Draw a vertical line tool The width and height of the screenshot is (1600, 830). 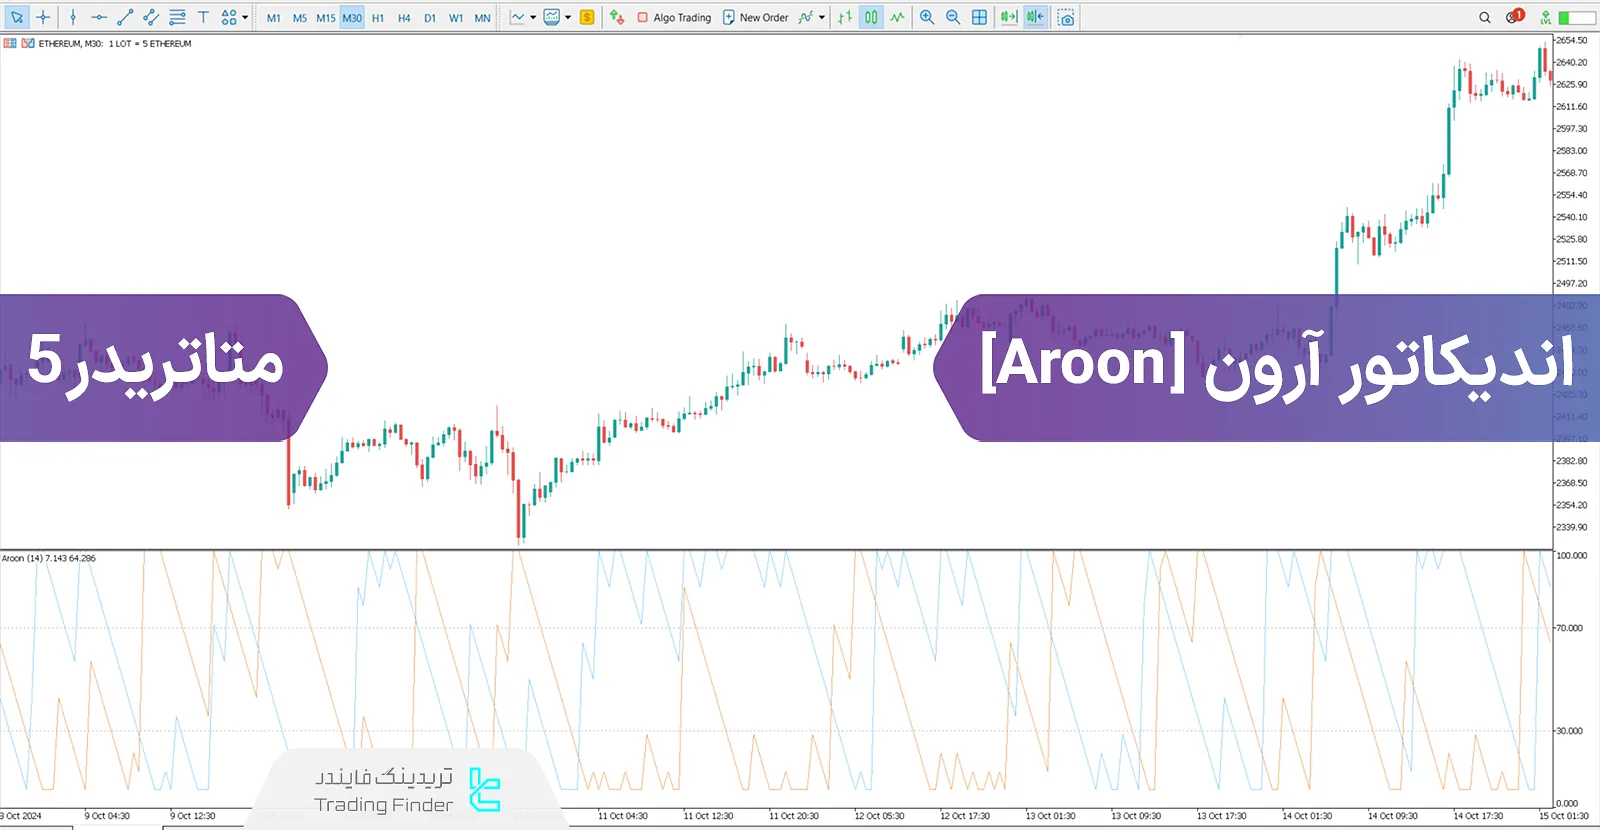pos(73,17)
